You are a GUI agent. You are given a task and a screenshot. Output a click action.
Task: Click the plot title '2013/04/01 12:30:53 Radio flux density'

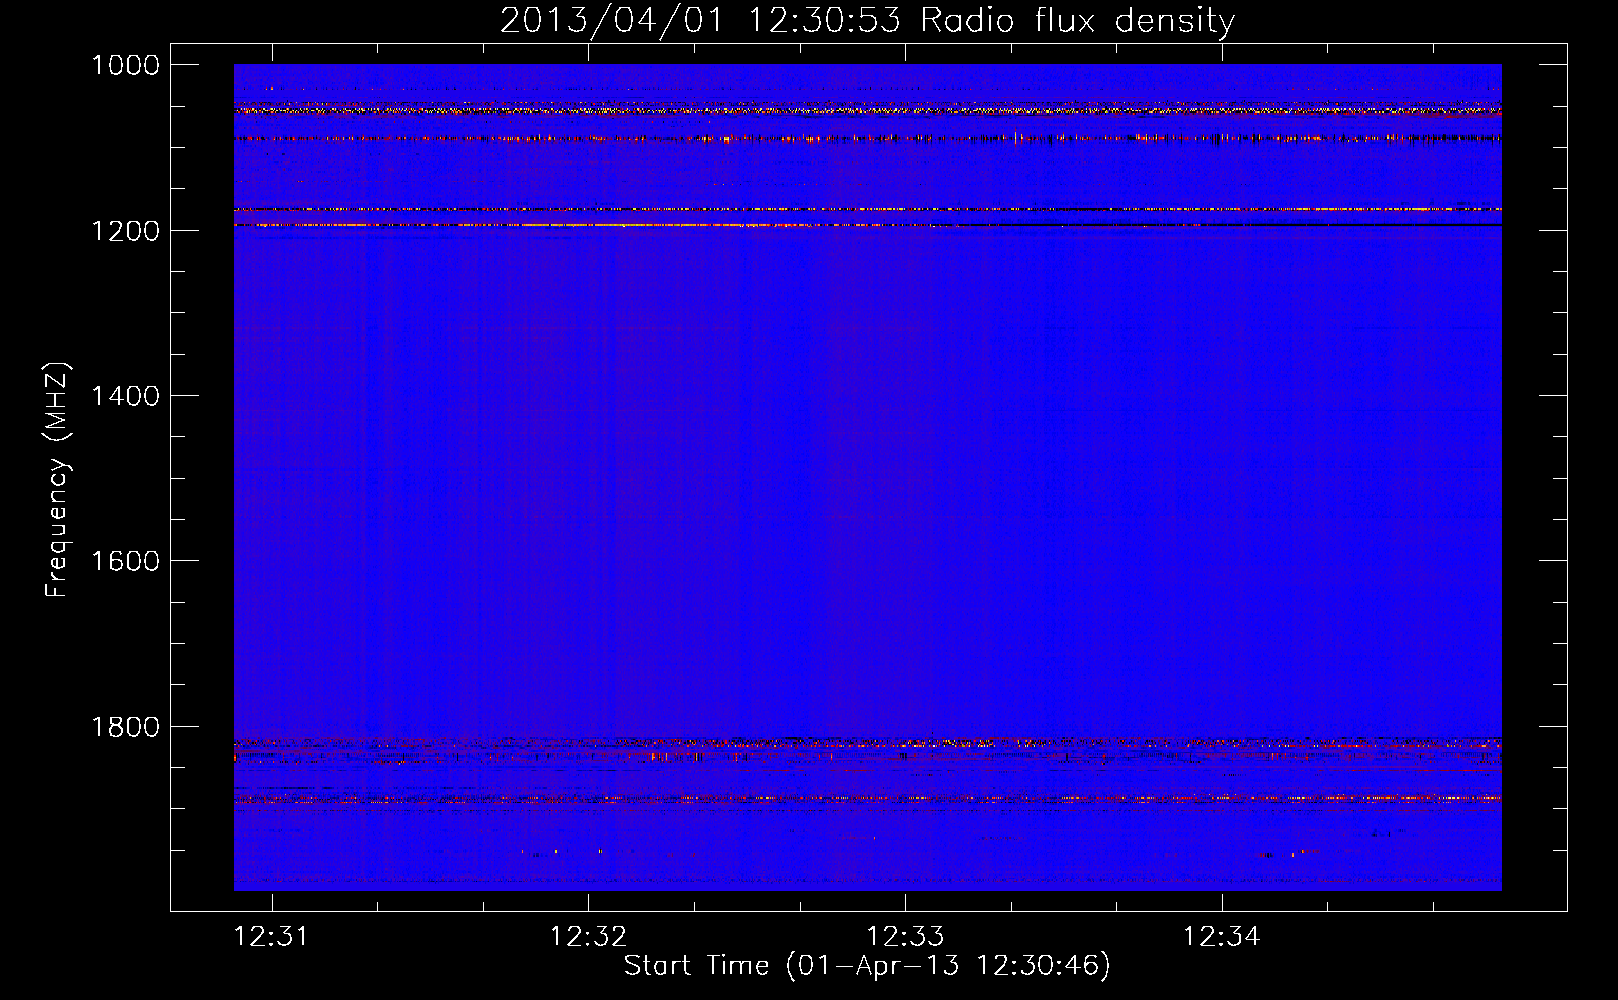(x=867, y=20)
